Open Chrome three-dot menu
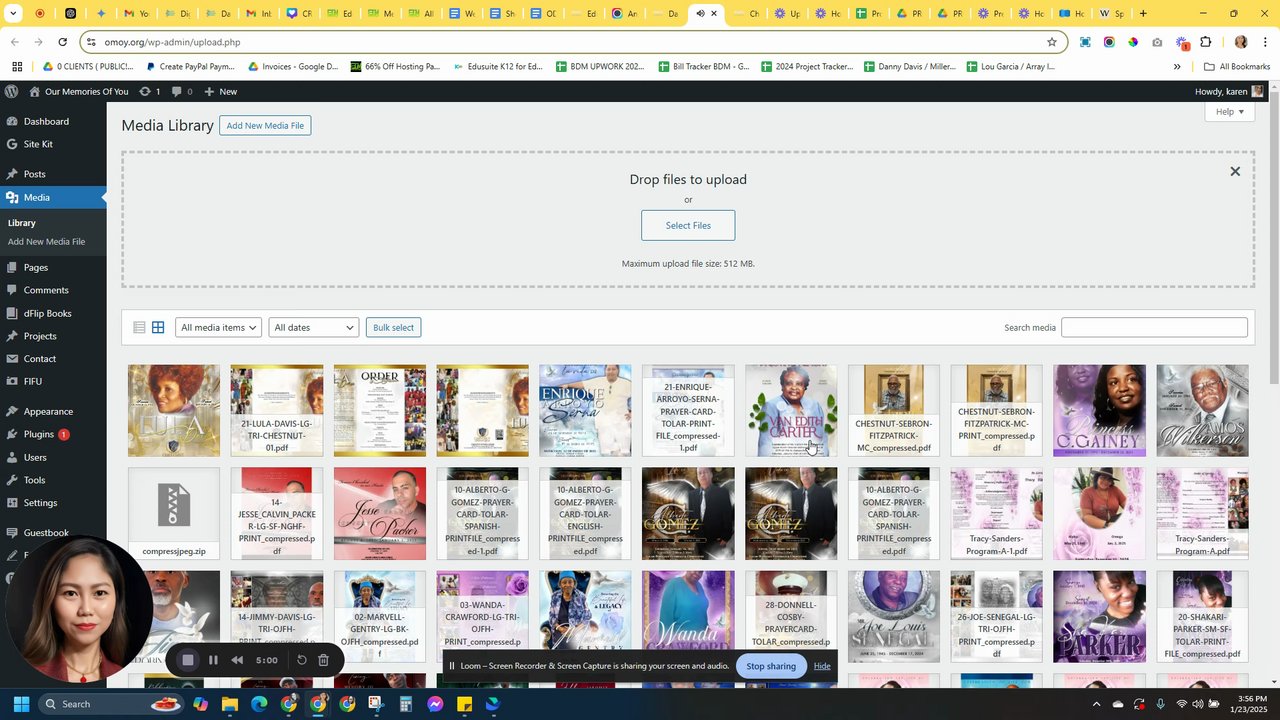The width and height of the screenshot is (1280, 720). tap(1266, 42)
